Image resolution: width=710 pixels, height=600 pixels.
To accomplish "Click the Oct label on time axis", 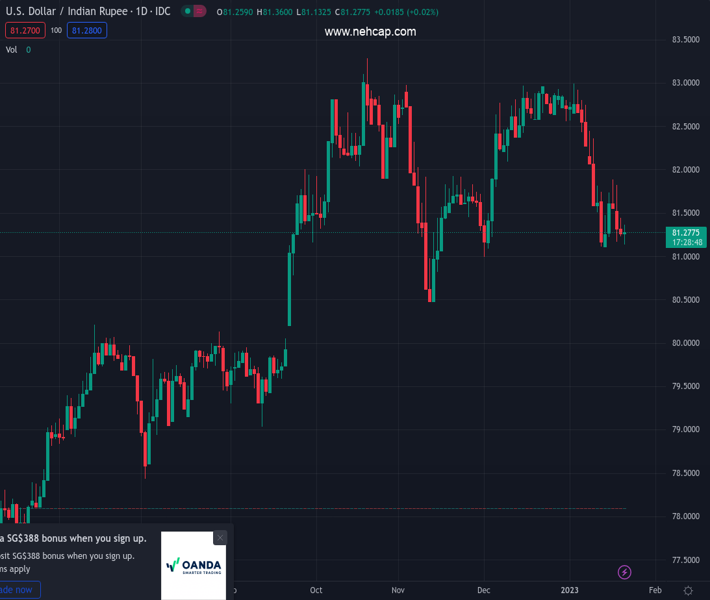I will pos(317,591).
